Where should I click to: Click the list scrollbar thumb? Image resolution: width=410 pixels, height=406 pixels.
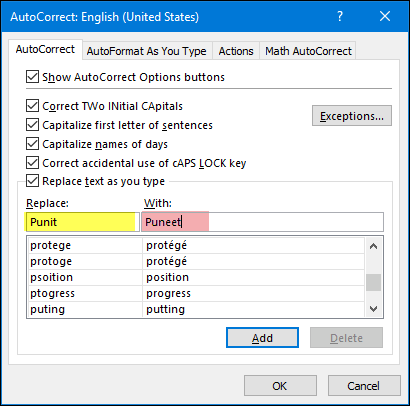point(373,282)
